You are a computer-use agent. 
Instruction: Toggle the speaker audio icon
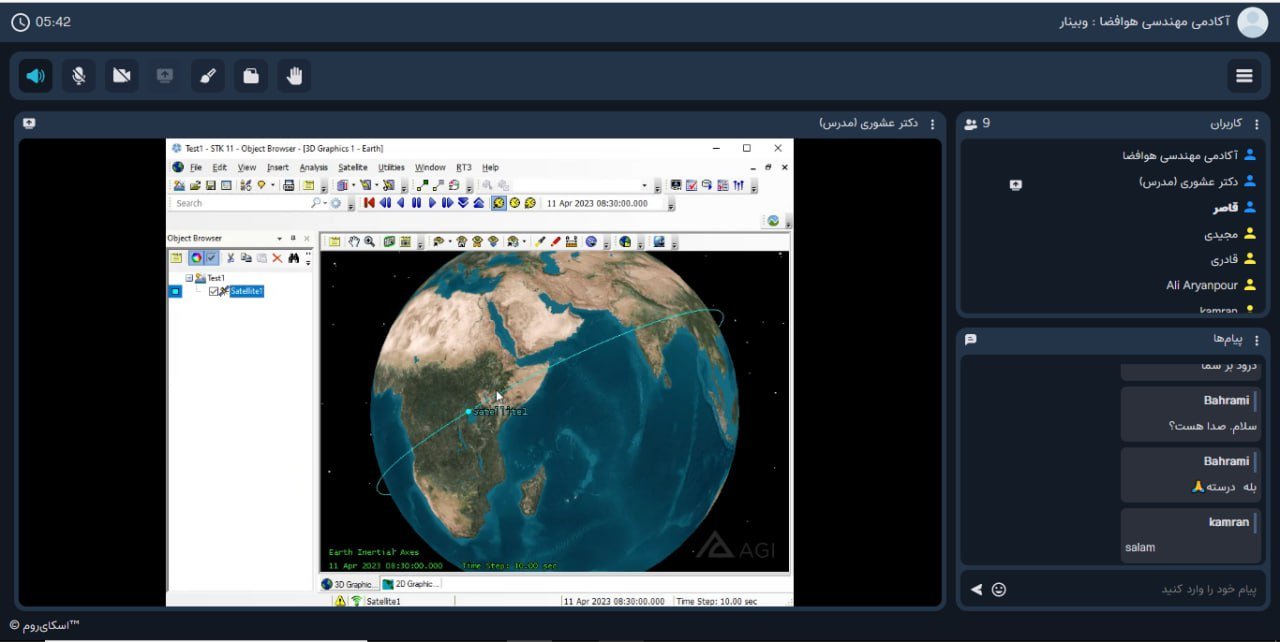pos(35,75)
